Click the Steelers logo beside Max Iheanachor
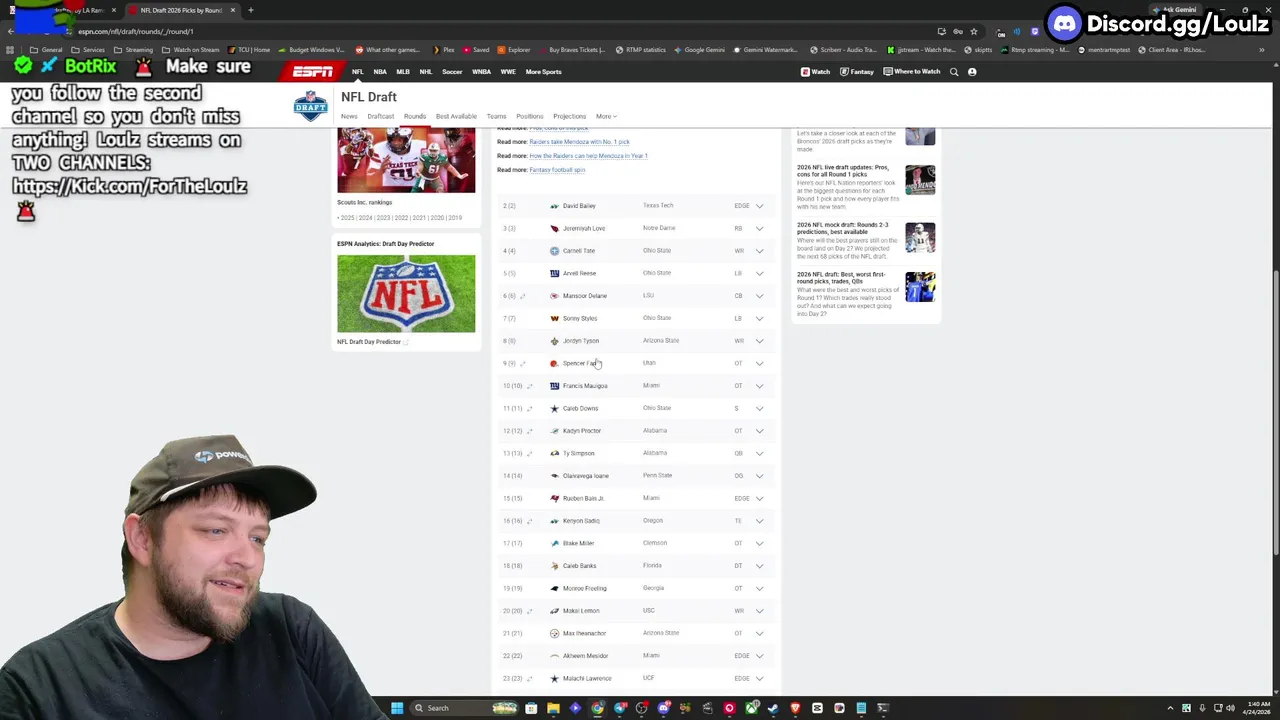 [554, 633]
